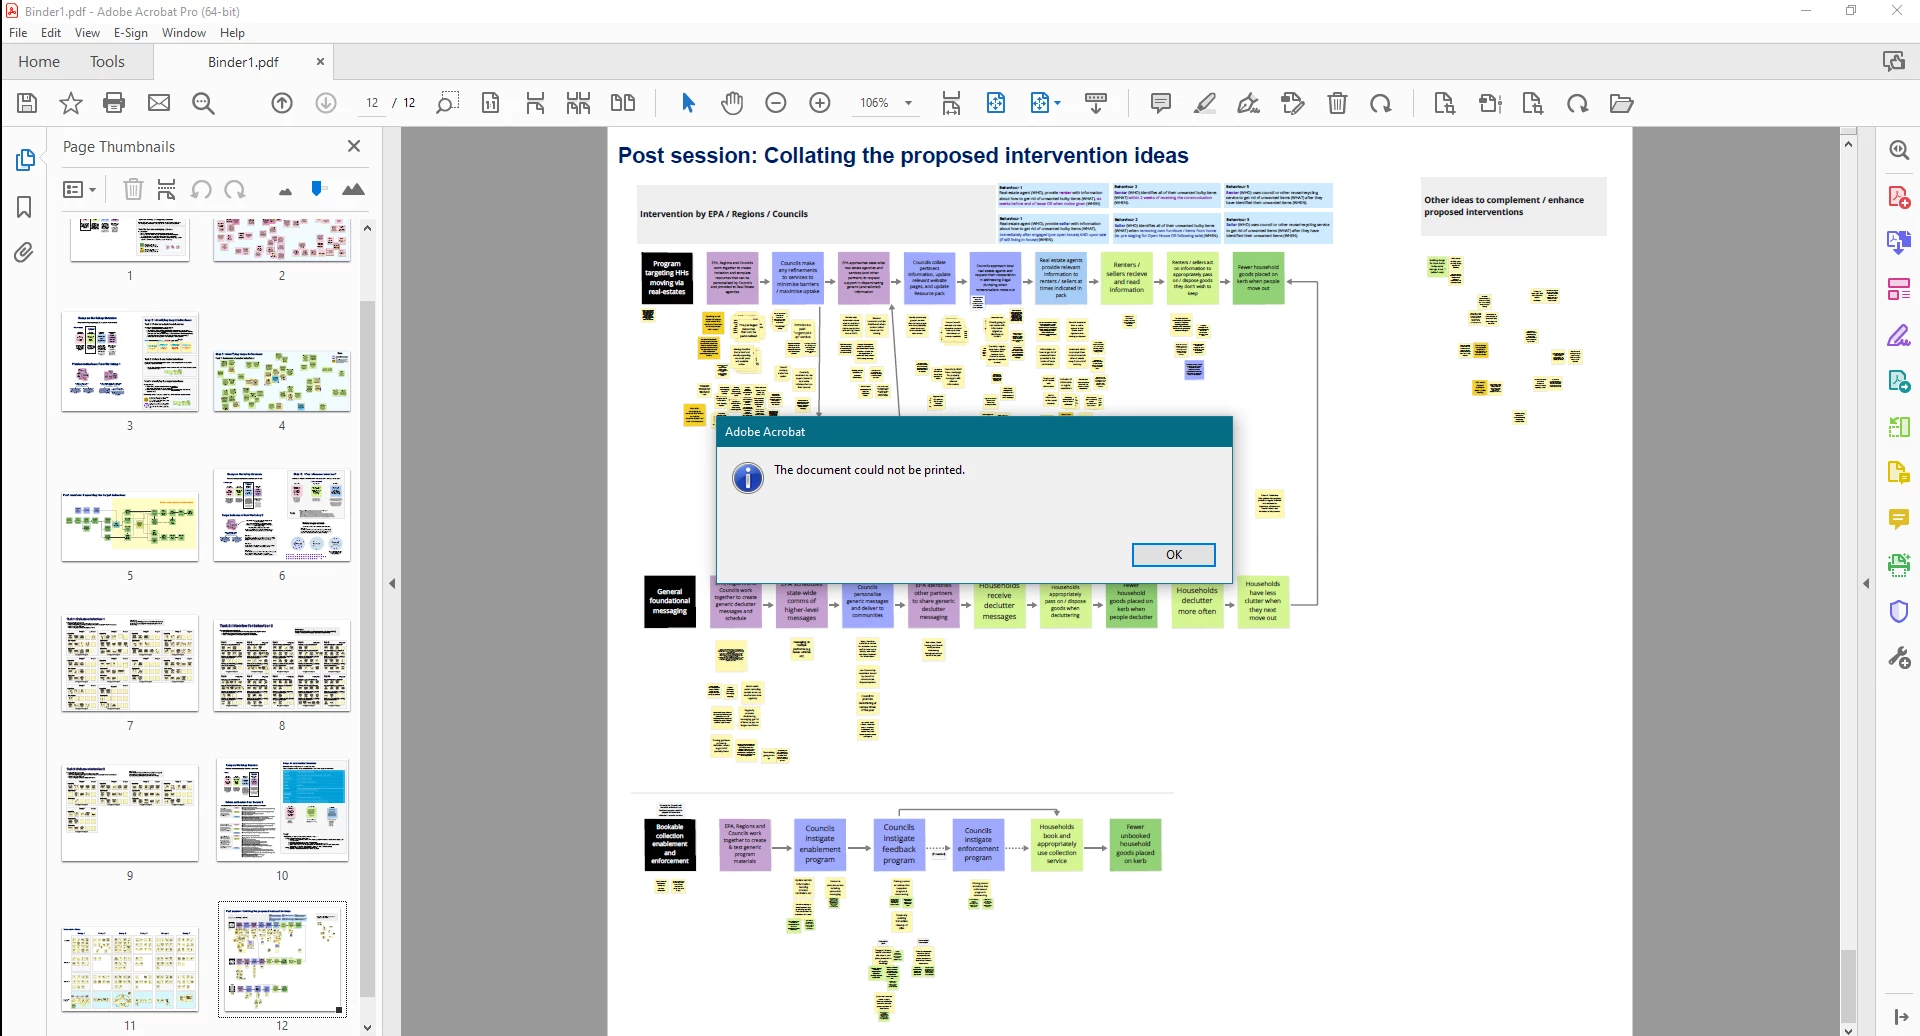Delete selected pages in the thumbnails panel
Image resolution: width=1920 pixels, height=1036 pixels.
(x=133, y=189)
